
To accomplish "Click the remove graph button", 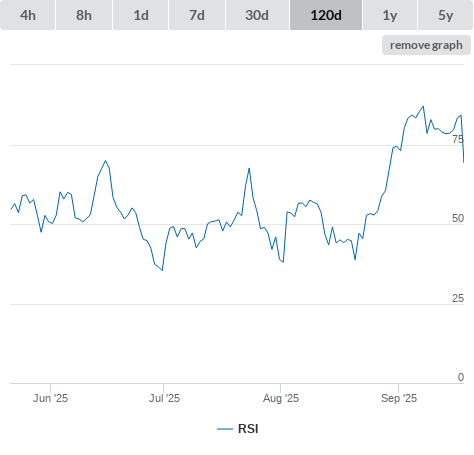I will click(x=426, y=45).
